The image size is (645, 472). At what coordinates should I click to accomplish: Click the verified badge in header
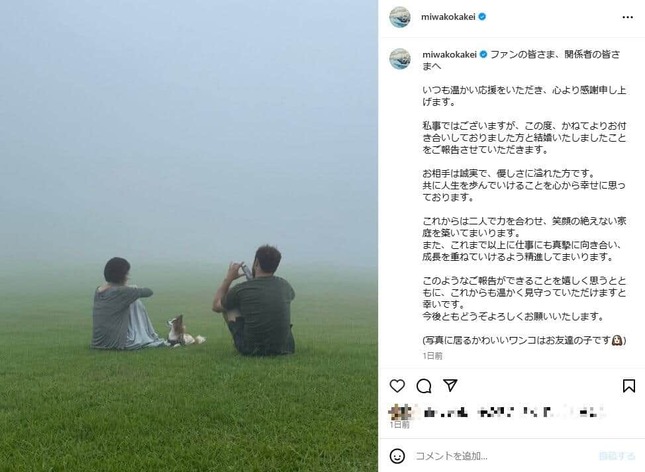483,17
